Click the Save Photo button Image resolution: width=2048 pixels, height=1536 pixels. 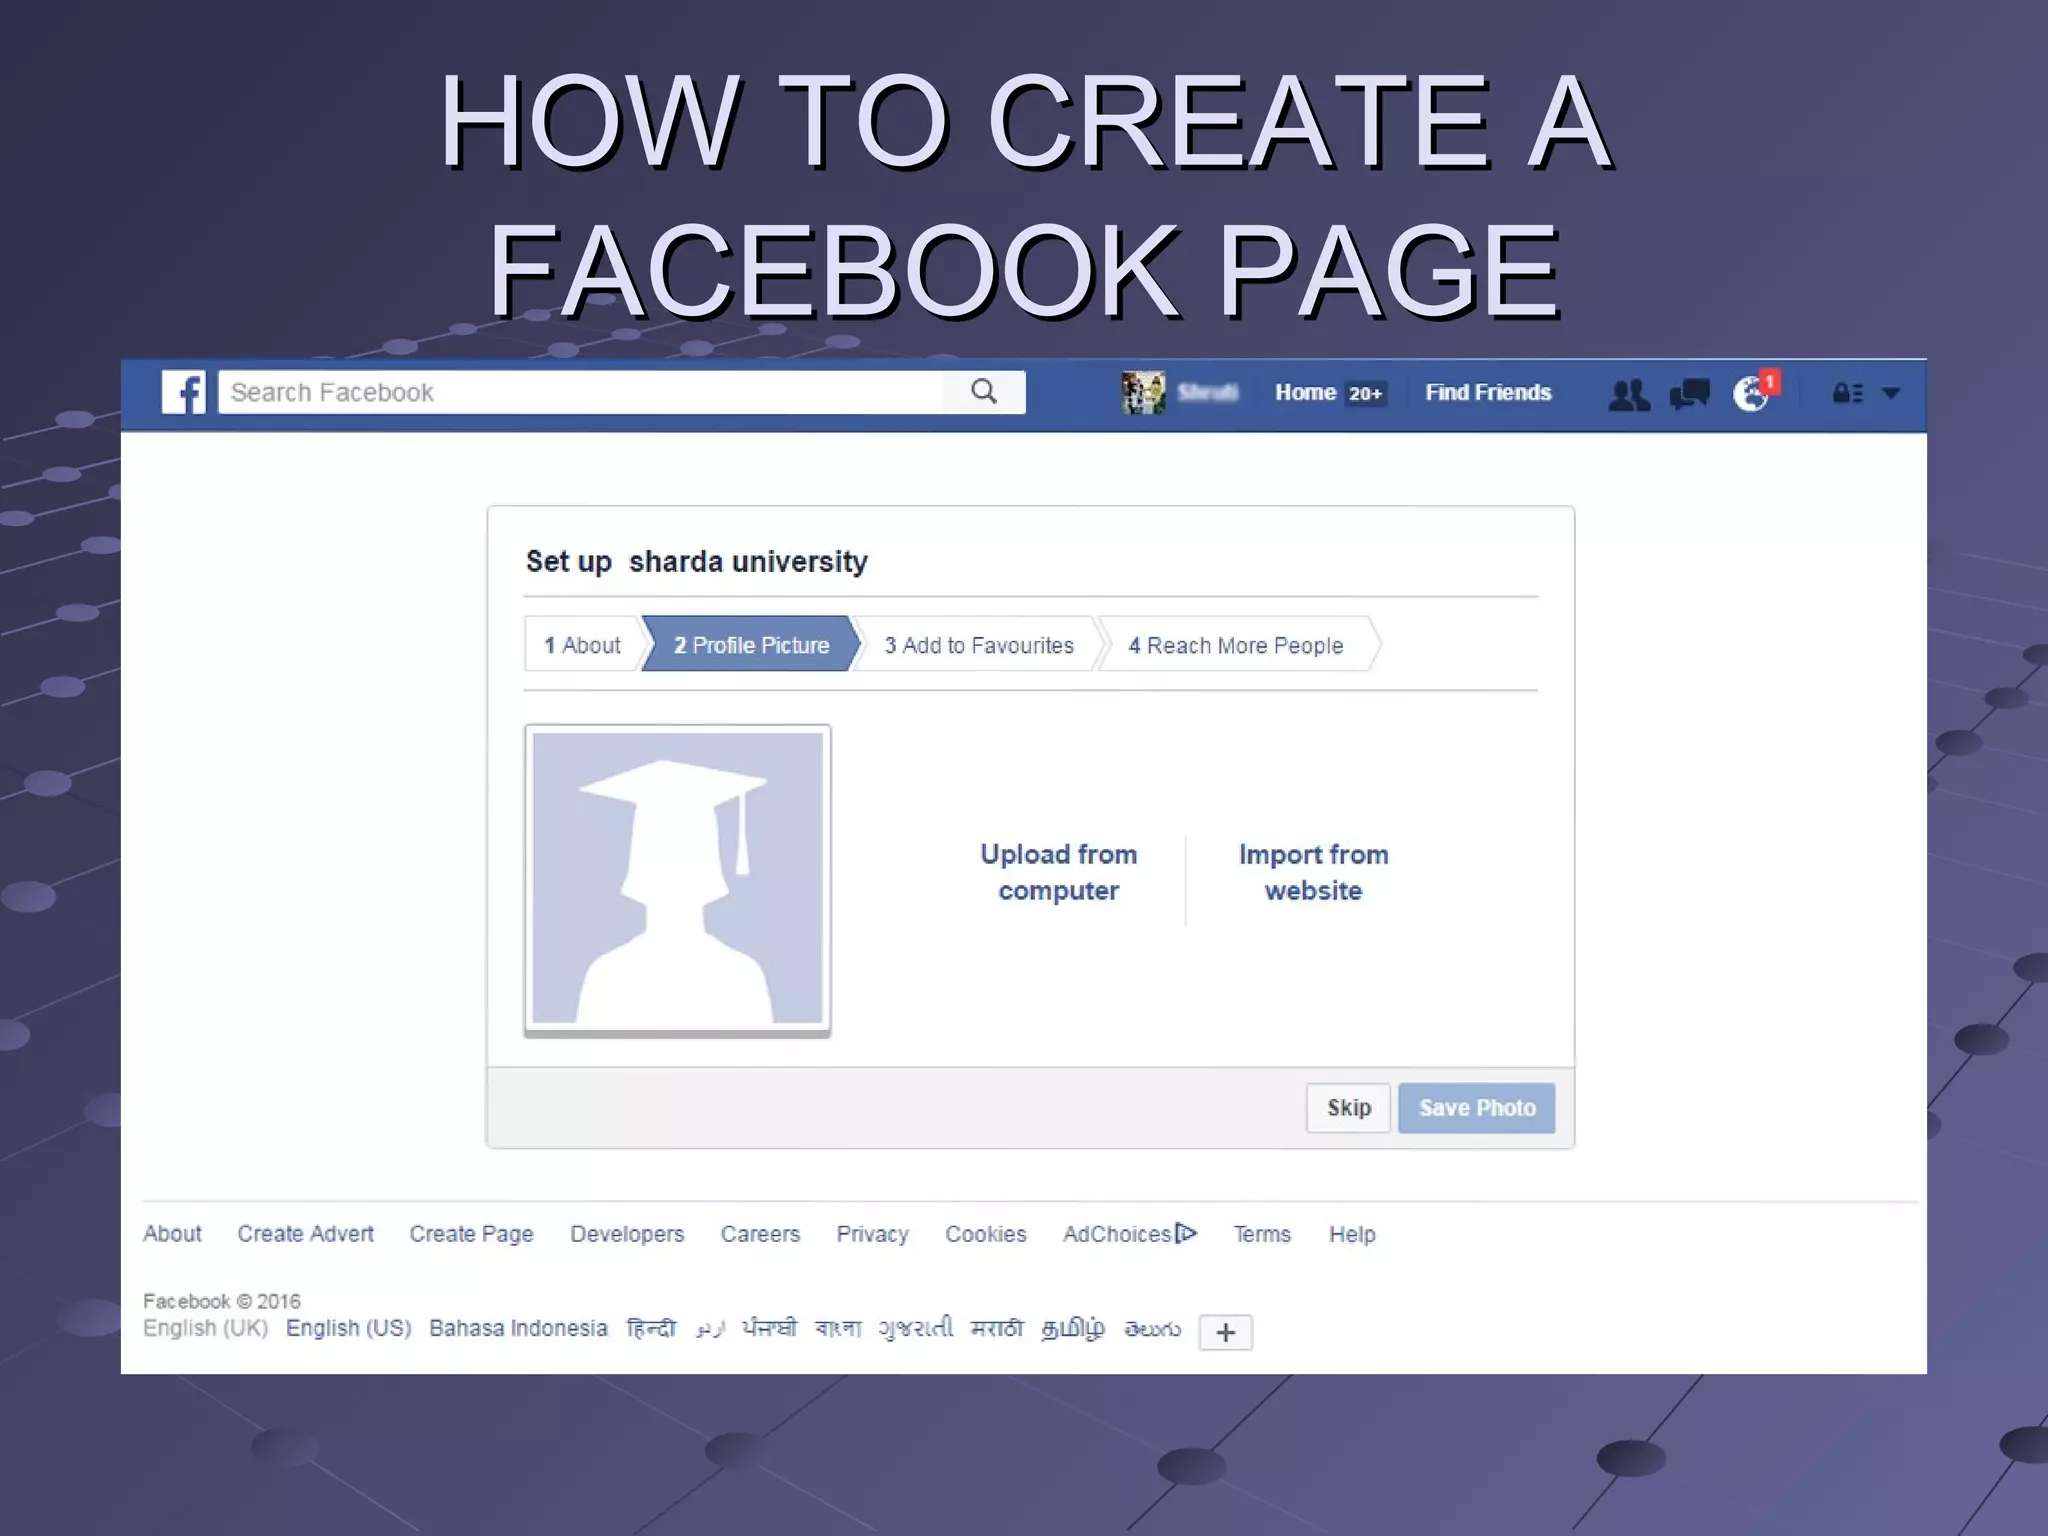(x=1477, y=1108)
